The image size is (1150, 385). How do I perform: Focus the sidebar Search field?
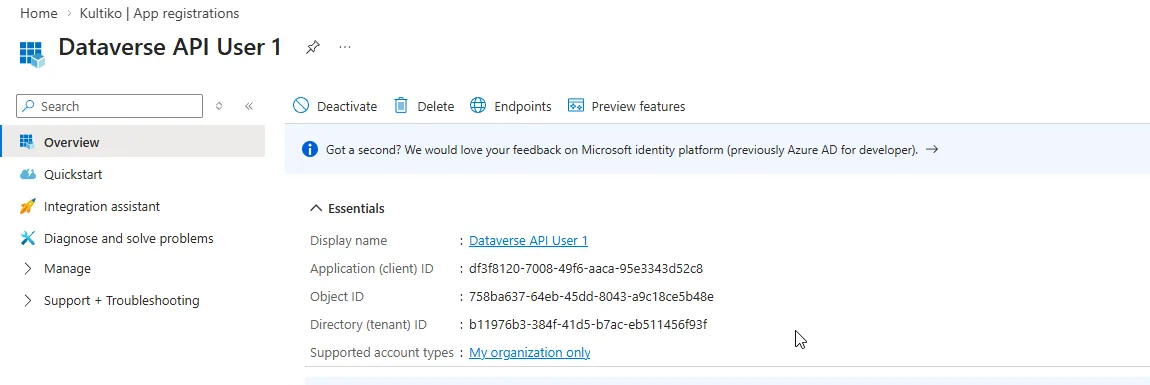click(109, 106)
